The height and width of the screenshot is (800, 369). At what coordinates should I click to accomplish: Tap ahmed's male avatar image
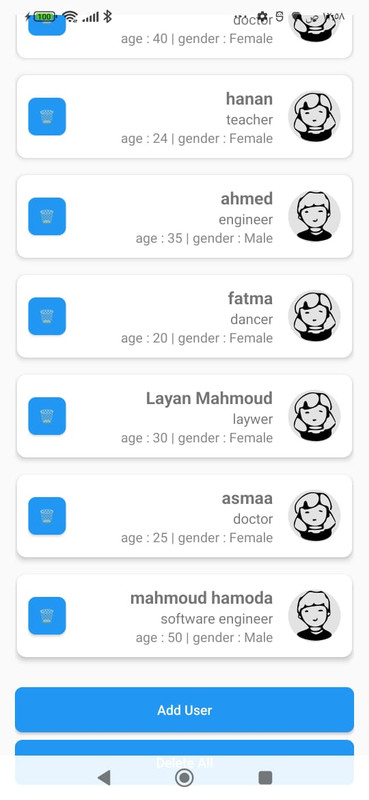click(x=314, y=216)
